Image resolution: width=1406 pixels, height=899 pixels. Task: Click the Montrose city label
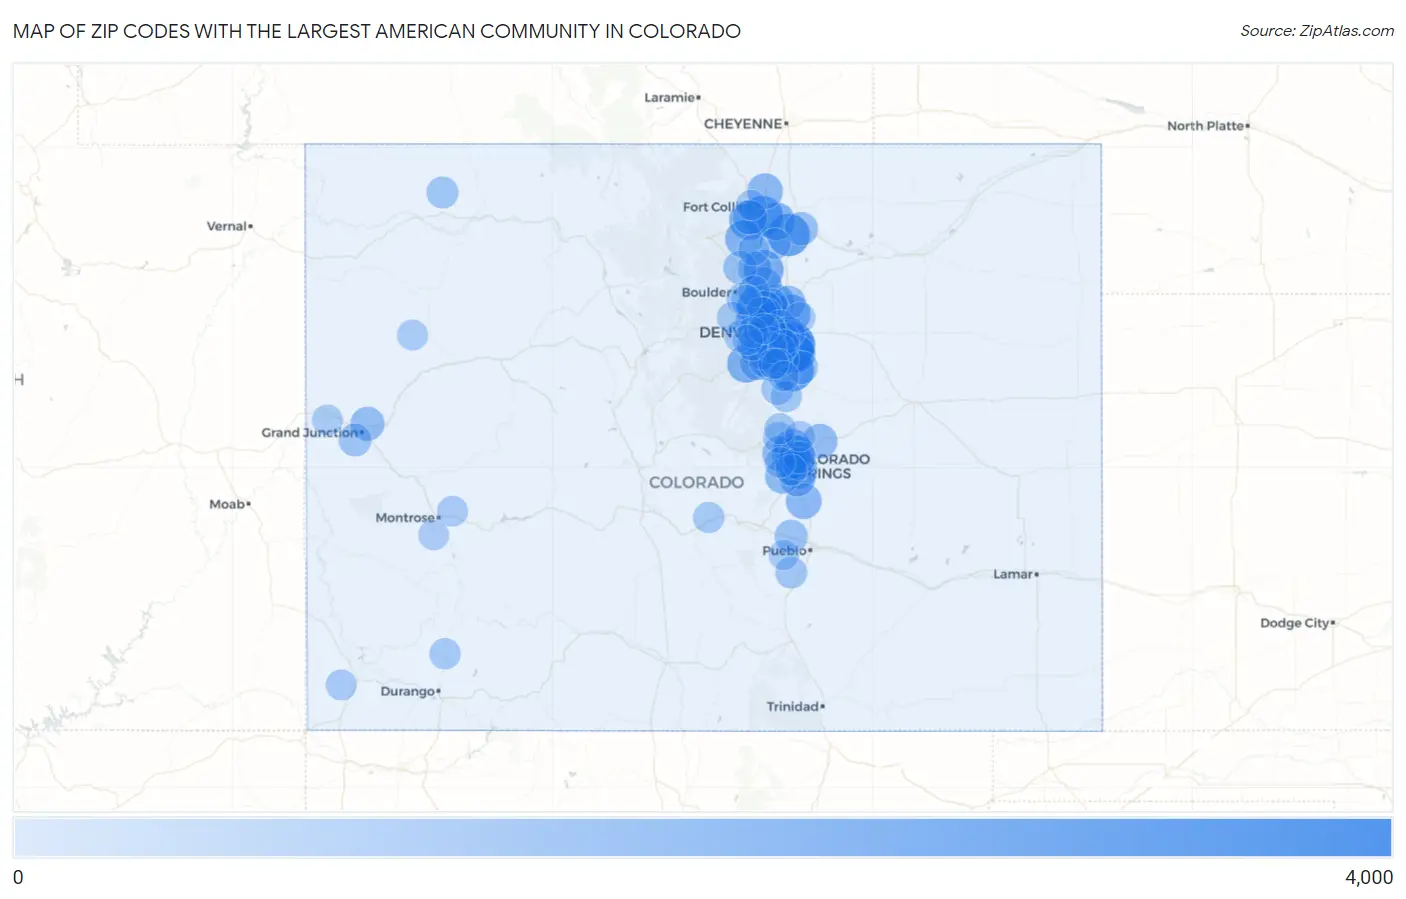407,518
